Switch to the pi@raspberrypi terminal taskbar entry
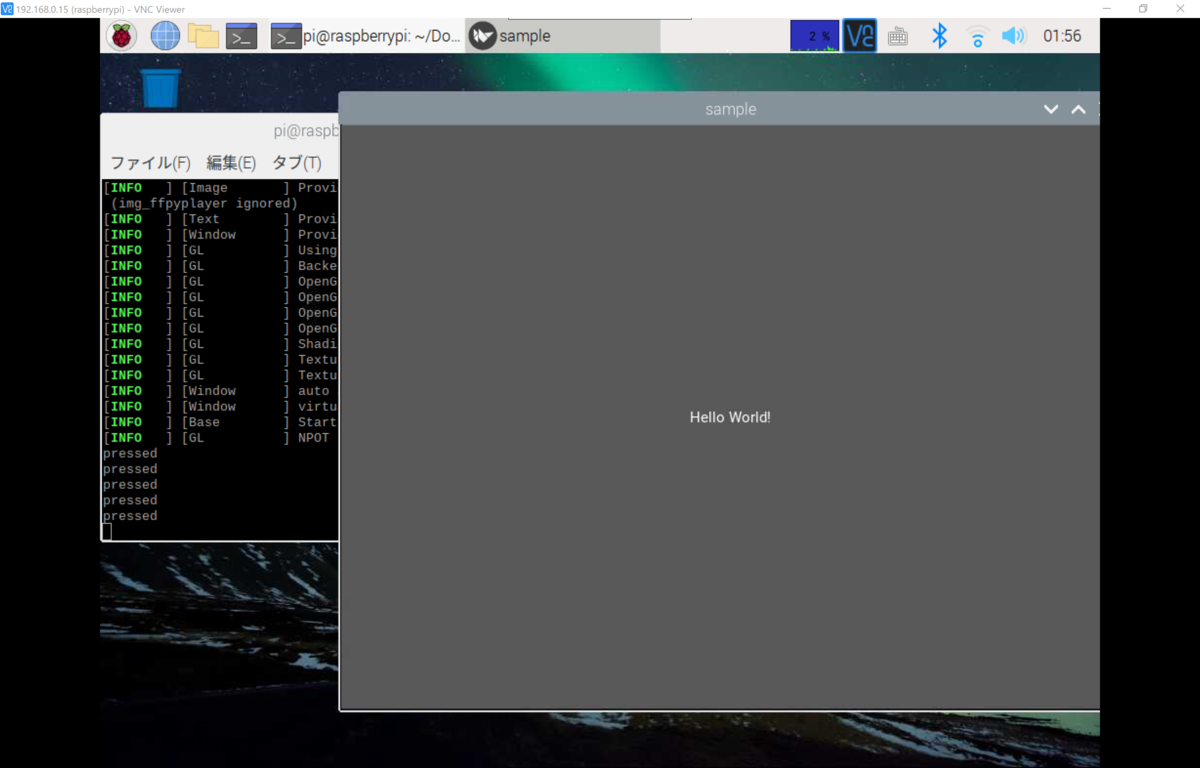Screen dimensions: 1200x768 [x=365, y=36]
